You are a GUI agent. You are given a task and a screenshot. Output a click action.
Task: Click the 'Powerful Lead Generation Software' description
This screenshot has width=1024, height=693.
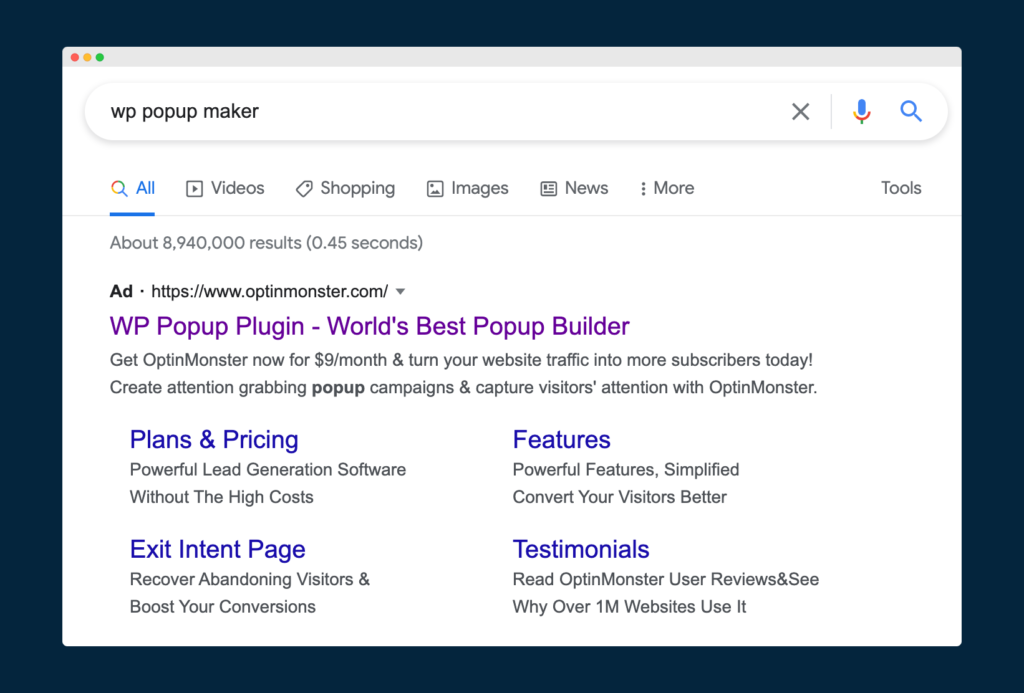pyautogui.click(x=268, y=470)
